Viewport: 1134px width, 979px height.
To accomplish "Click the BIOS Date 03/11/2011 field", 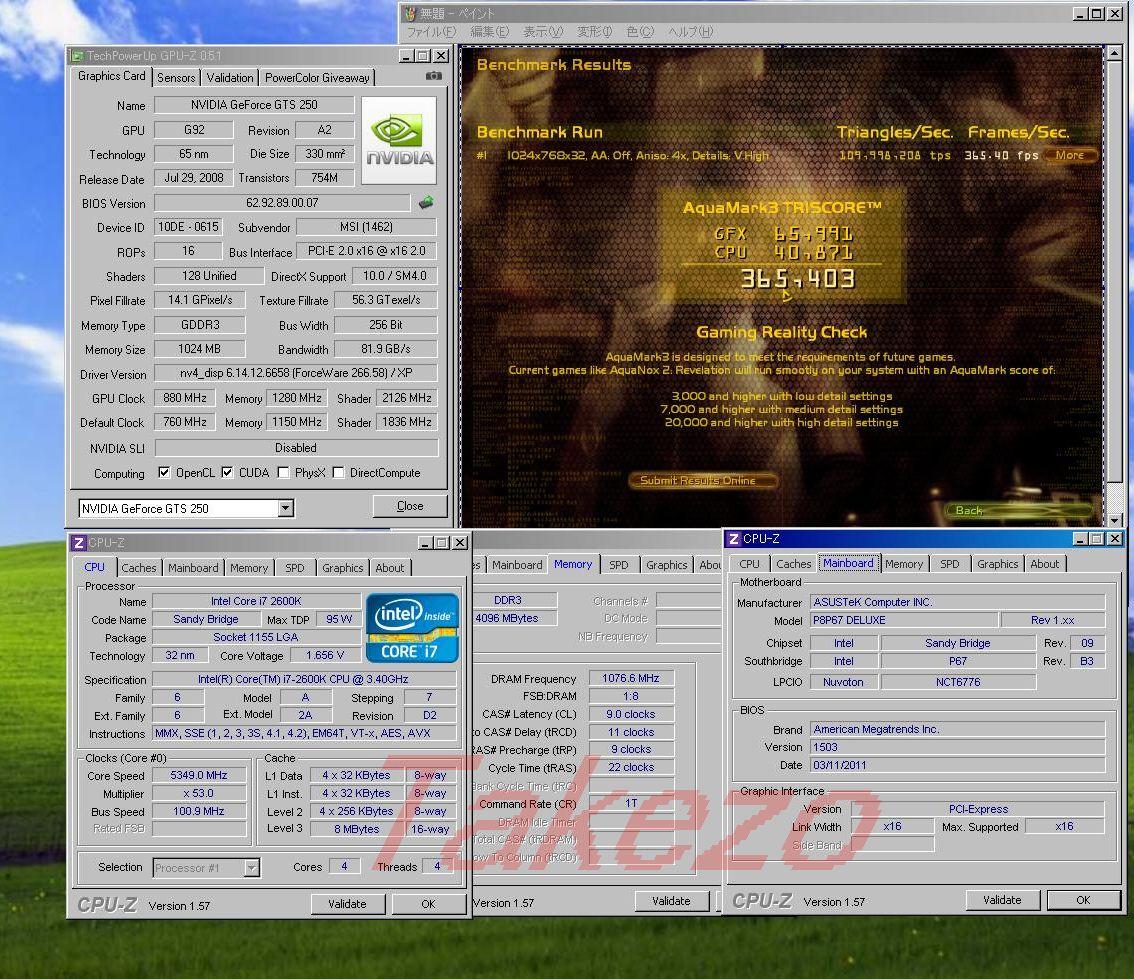I will [x=958, y=765].
